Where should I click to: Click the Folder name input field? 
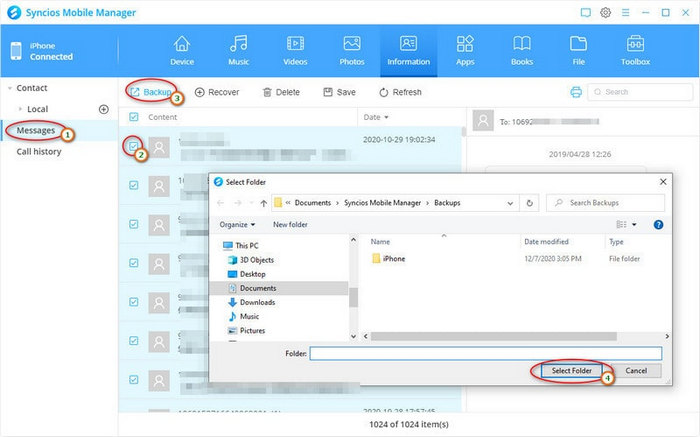pyautogui.click(x=486, y=354)
